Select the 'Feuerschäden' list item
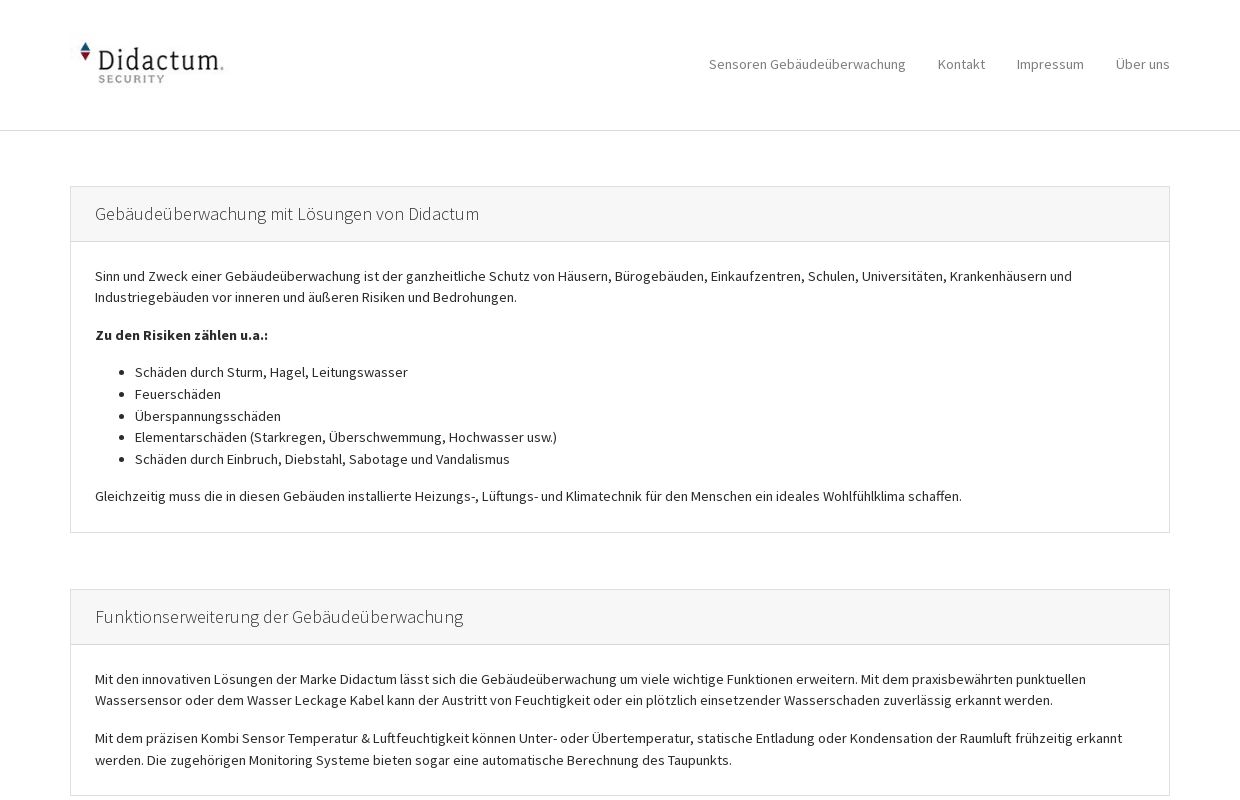 (x=178, y=394)
